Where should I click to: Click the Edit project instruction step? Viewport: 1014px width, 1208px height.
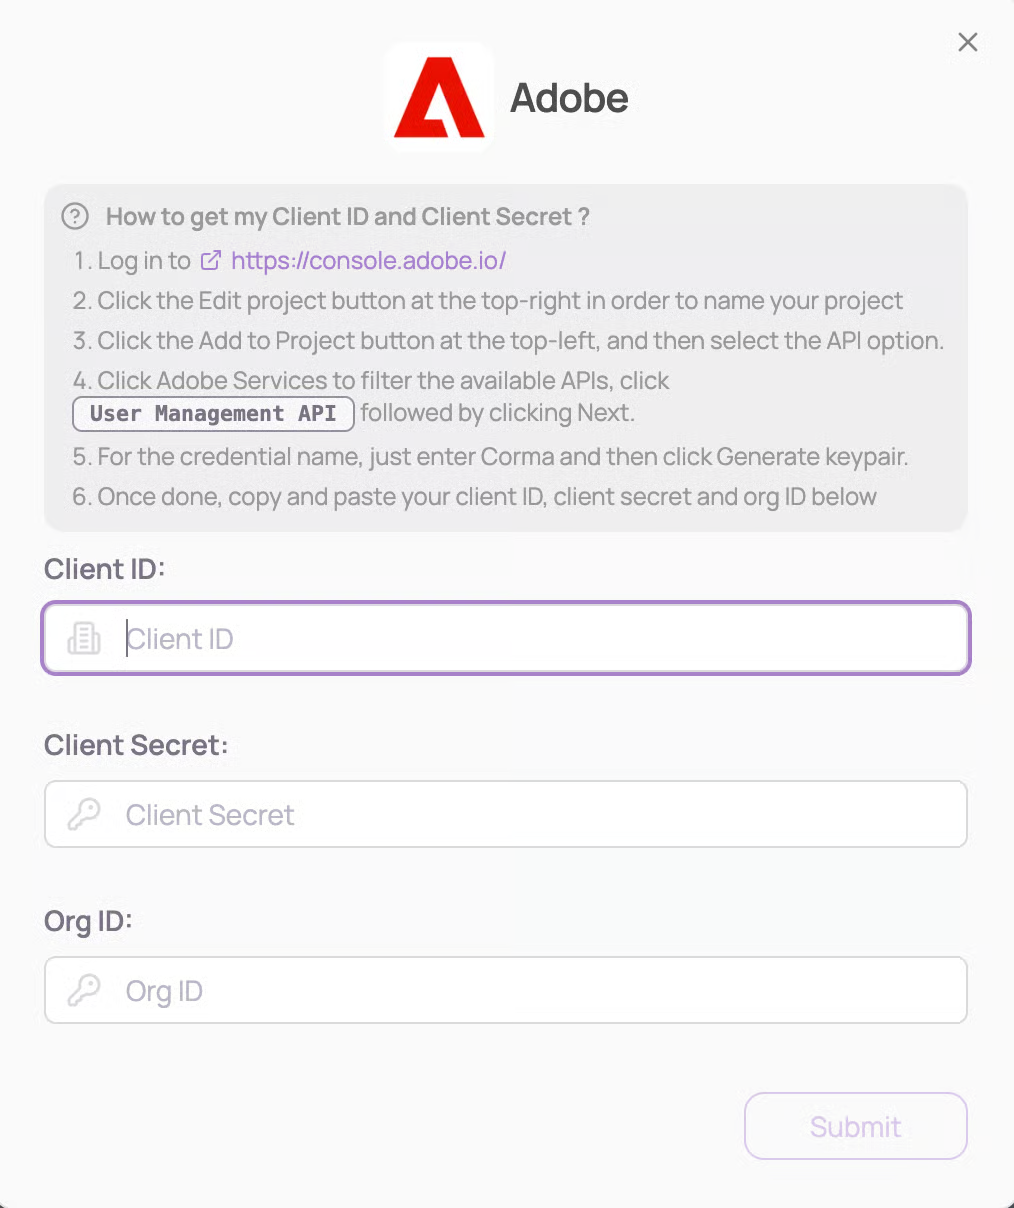[488, 301]
